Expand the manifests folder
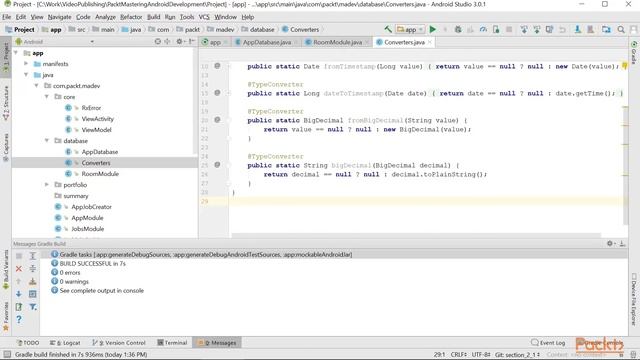The height and width of the screenshot is (360, 640). (x=26, y=64)
